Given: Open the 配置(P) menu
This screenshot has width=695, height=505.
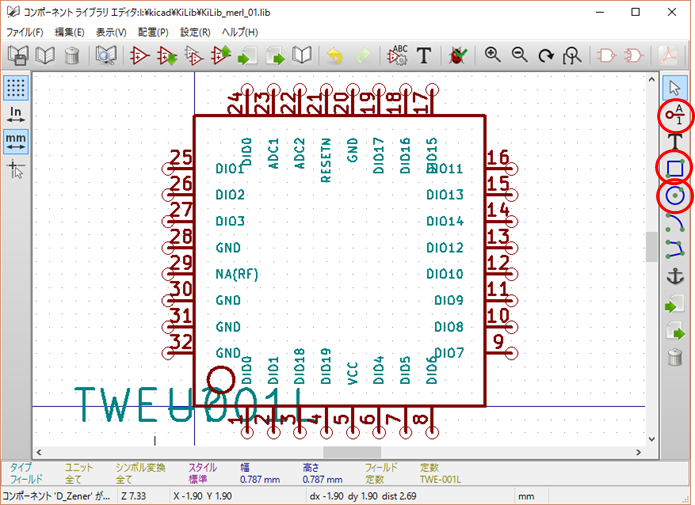Looking at the screenshot, I should coord(153,32).
